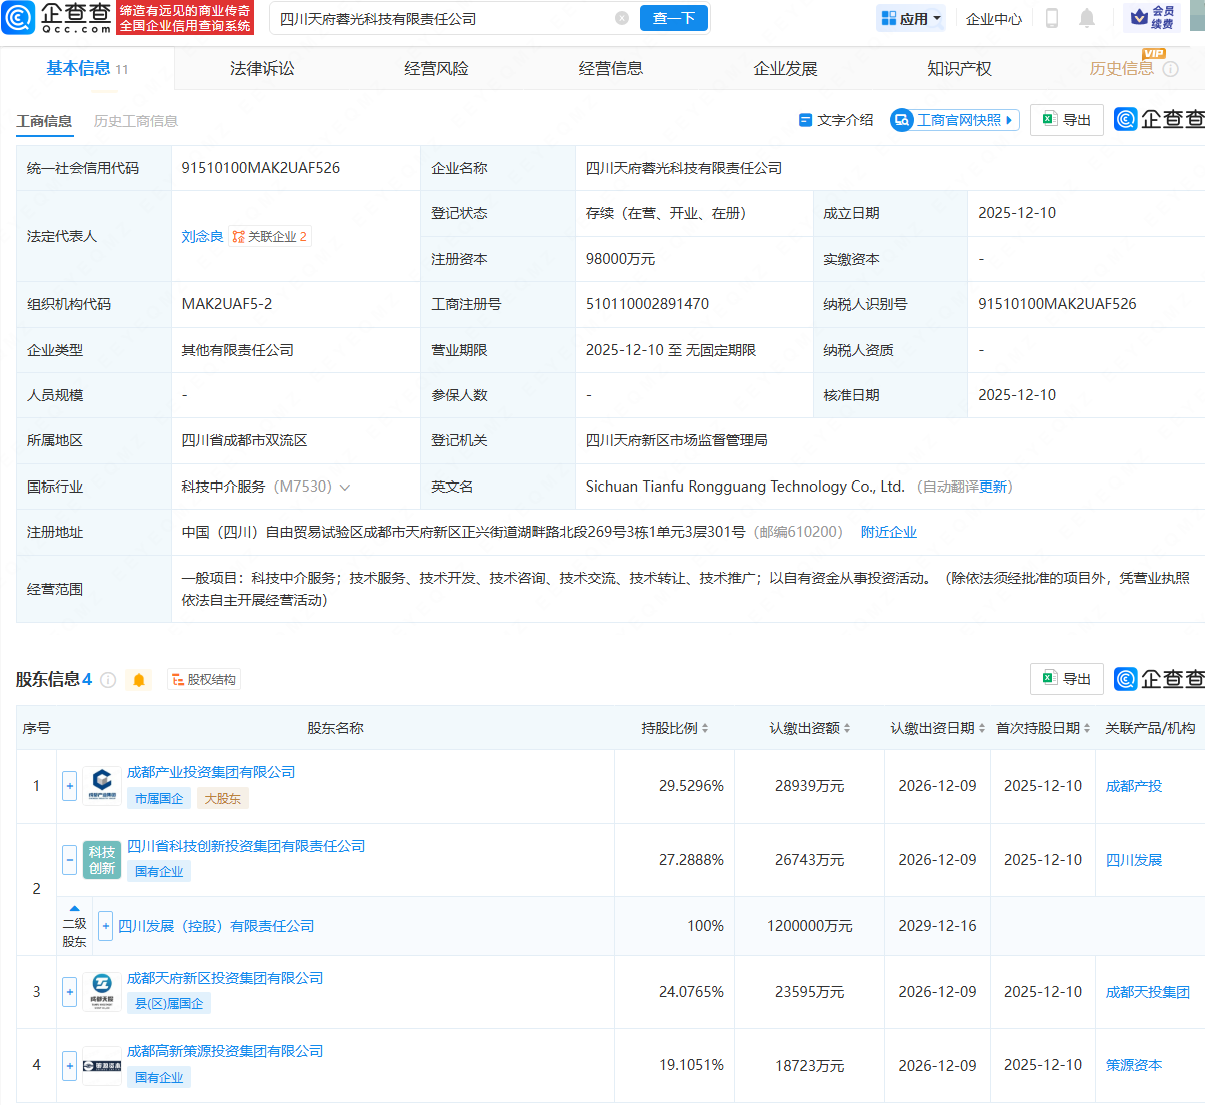Image resolution: width=1205 pixels, height=1105 pixels.
Task: Expand the M7530 industry code details
Action: [x=345, y=486]
